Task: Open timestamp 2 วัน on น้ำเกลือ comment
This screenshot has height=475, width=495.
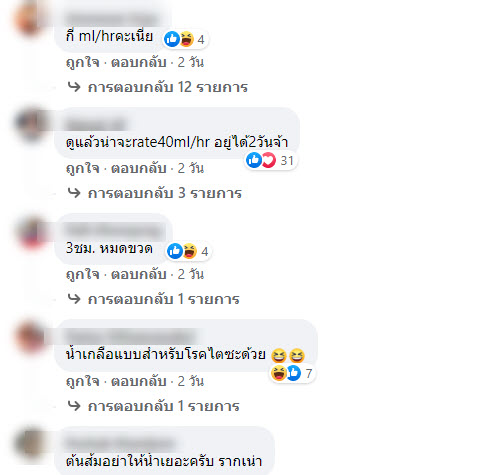Action: [191, 381]
